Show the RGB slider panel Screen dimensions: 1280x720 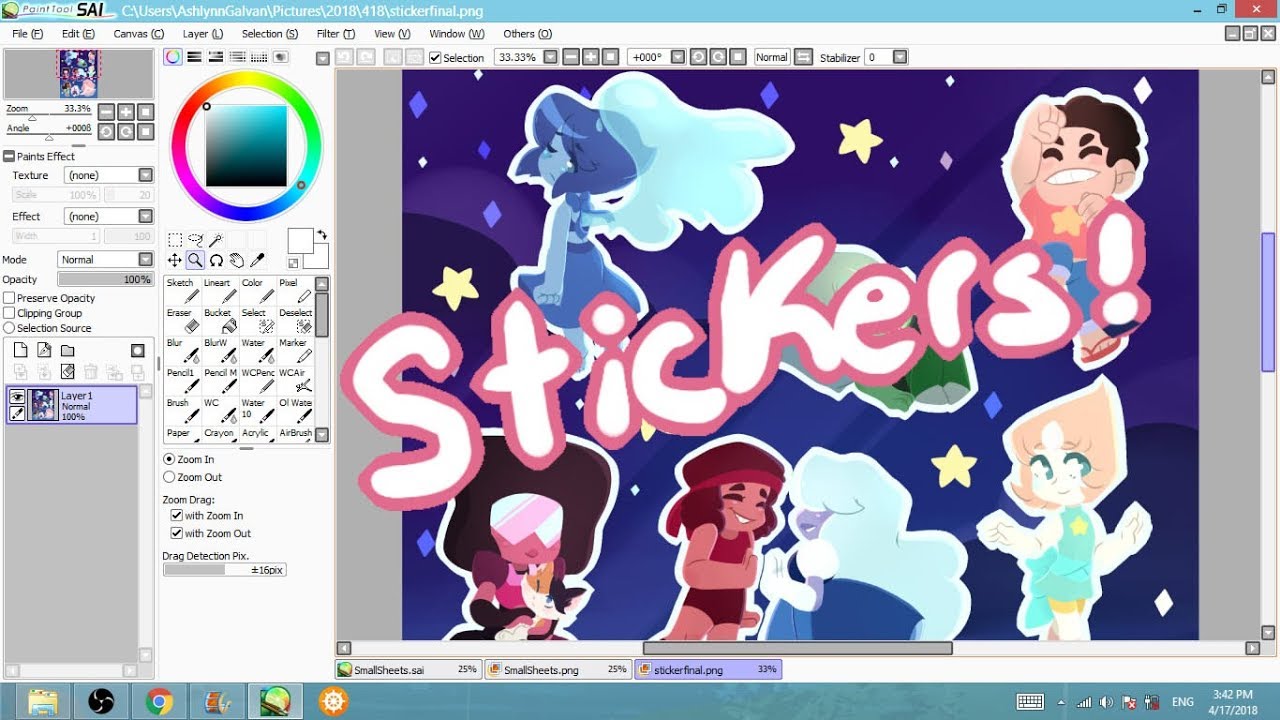click(195, 57)
